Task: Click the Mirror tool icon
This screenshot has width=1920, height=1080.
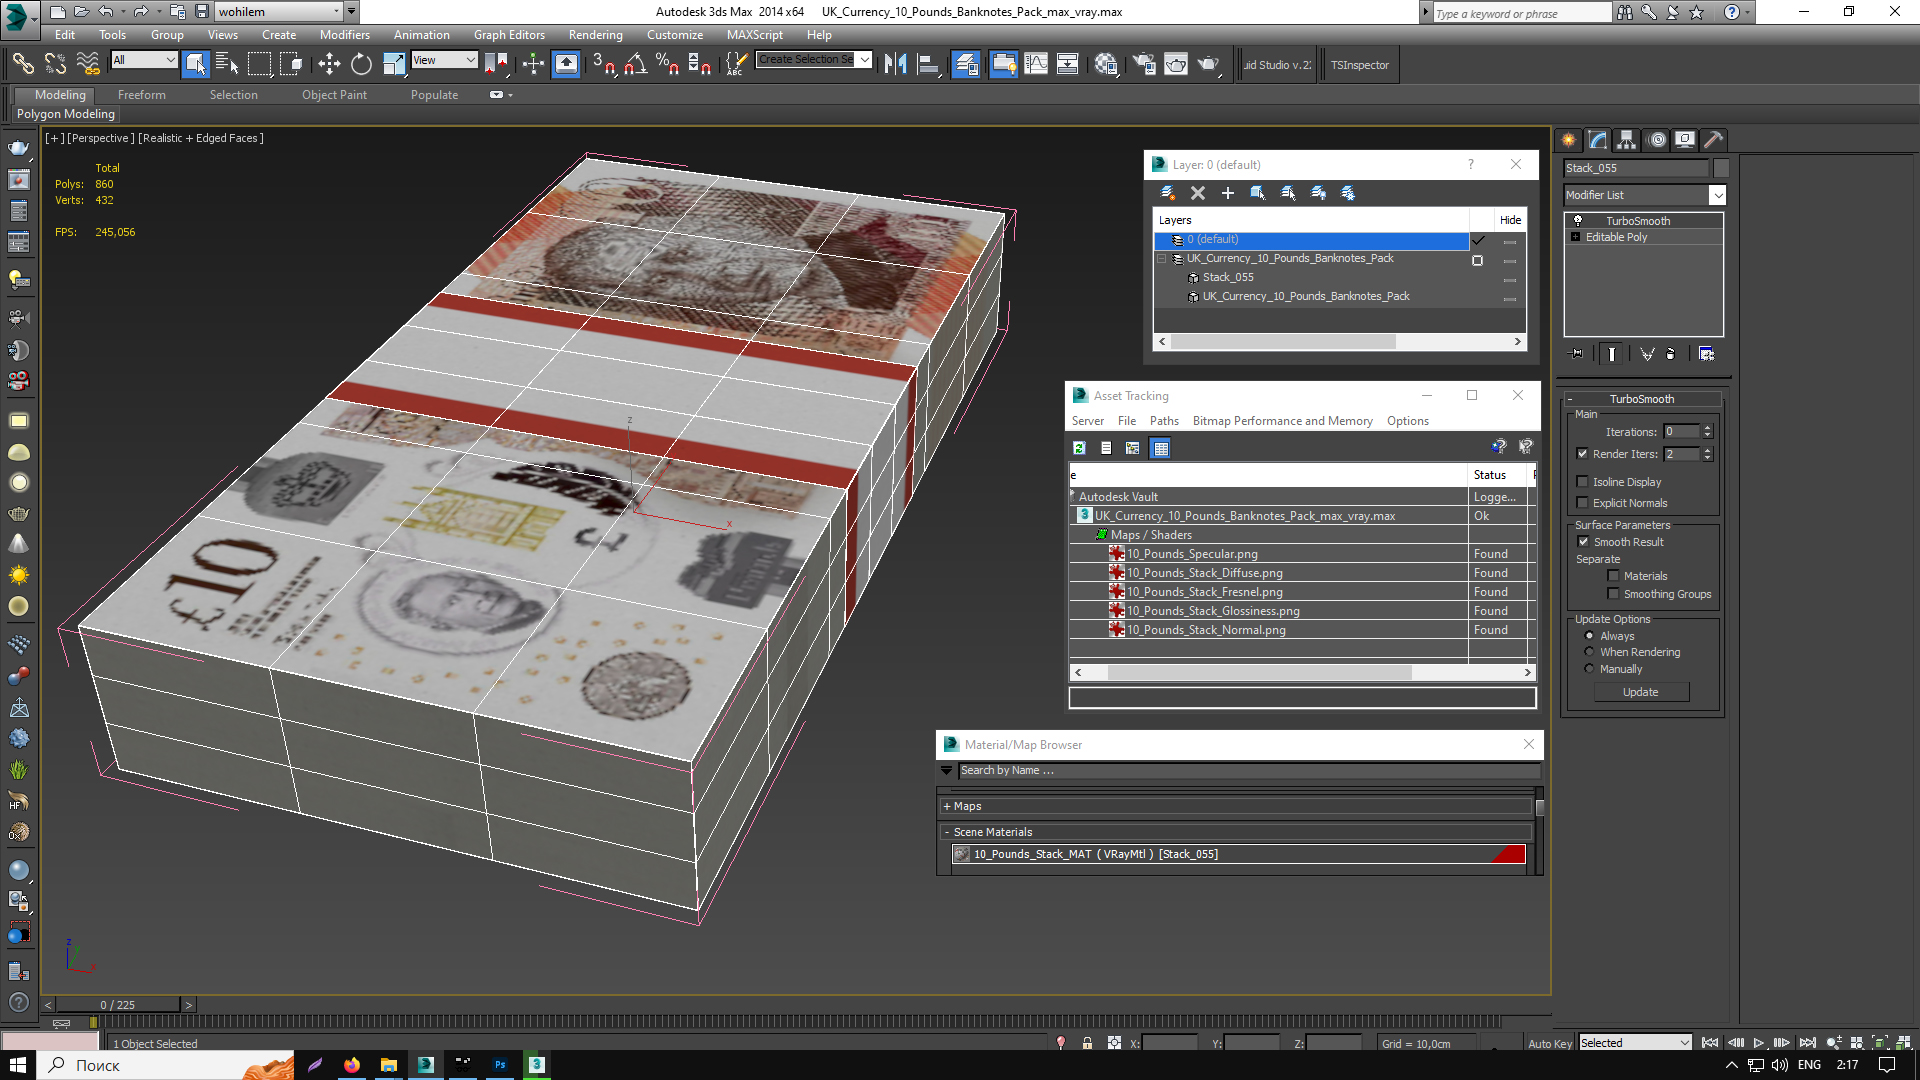Action: [895, 64]
